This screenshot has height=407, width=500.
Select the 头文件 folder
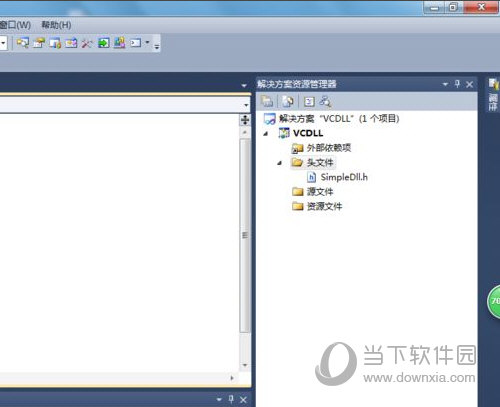click(320, 162)
